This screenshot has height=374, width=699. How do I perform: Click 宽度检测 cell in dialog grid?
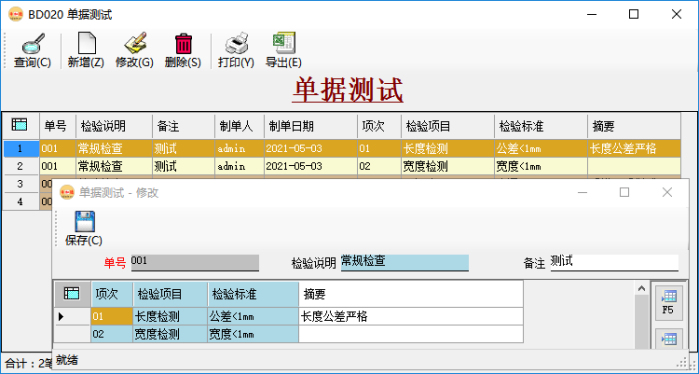(170, 334)
